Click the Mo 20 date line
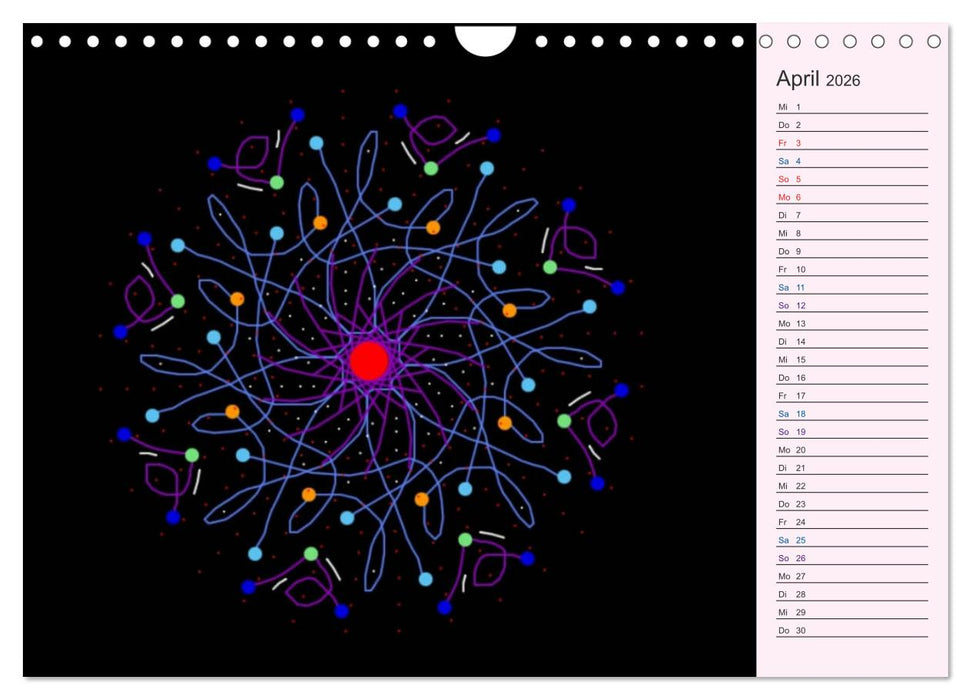The image size is (971, 700). [x=851, y=450]
